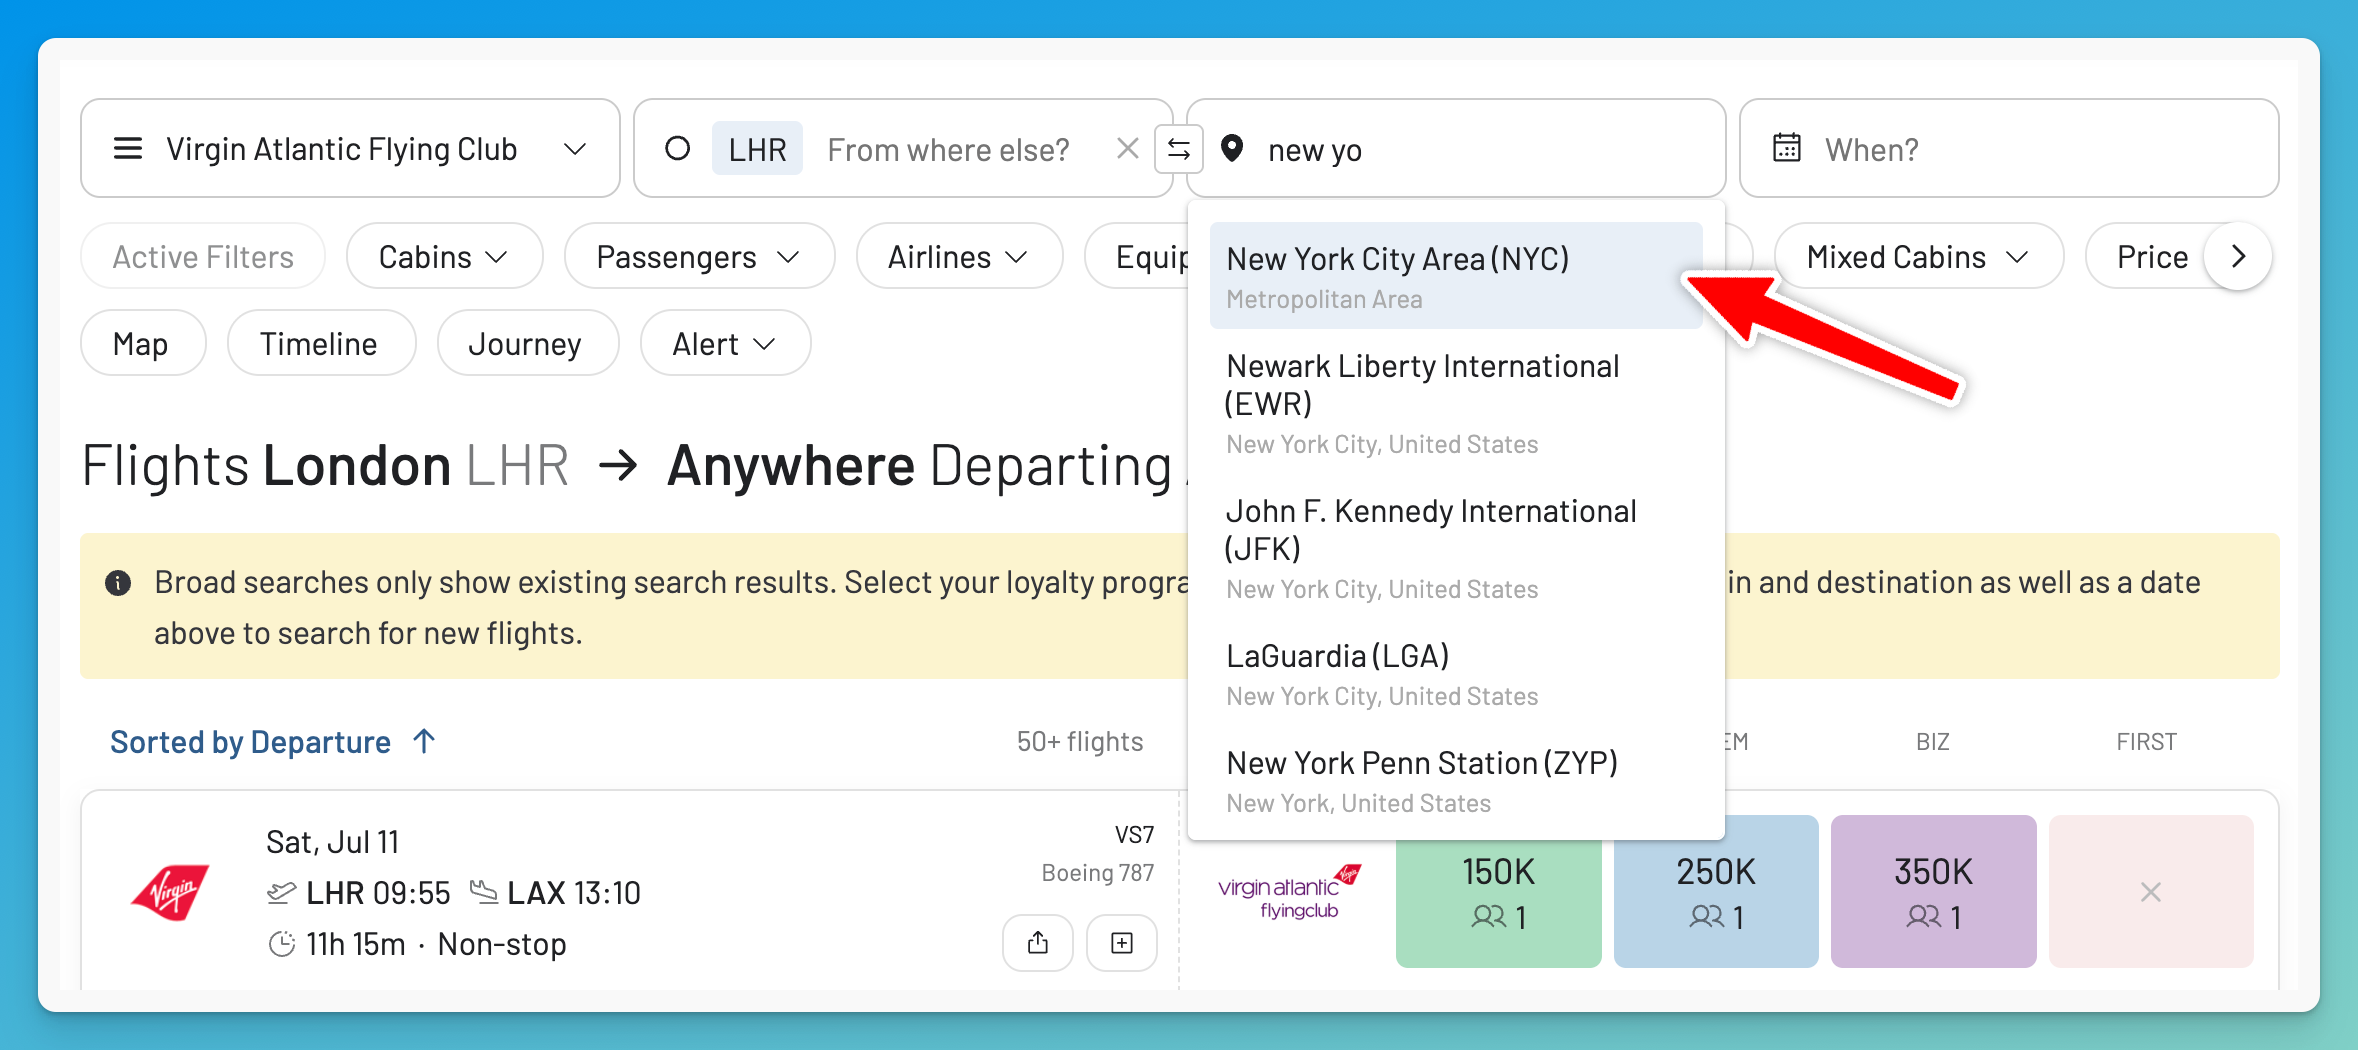Screen dimensions: 2358x1050
Task: Click the Virgin Atlantic Flying Club logo on the flight card
Action: [1291, 892]
